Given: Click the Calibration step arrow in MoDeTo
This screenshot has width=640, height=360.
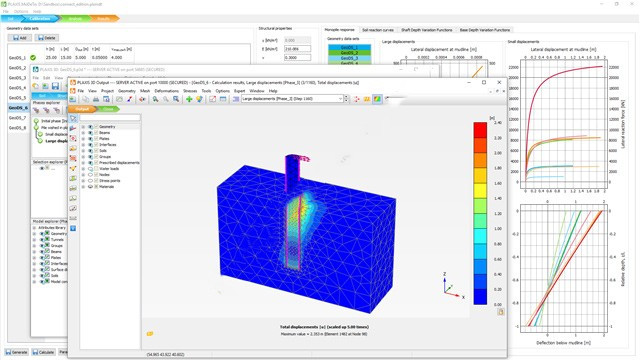Looking at the screenshot, I should point(40,18).
